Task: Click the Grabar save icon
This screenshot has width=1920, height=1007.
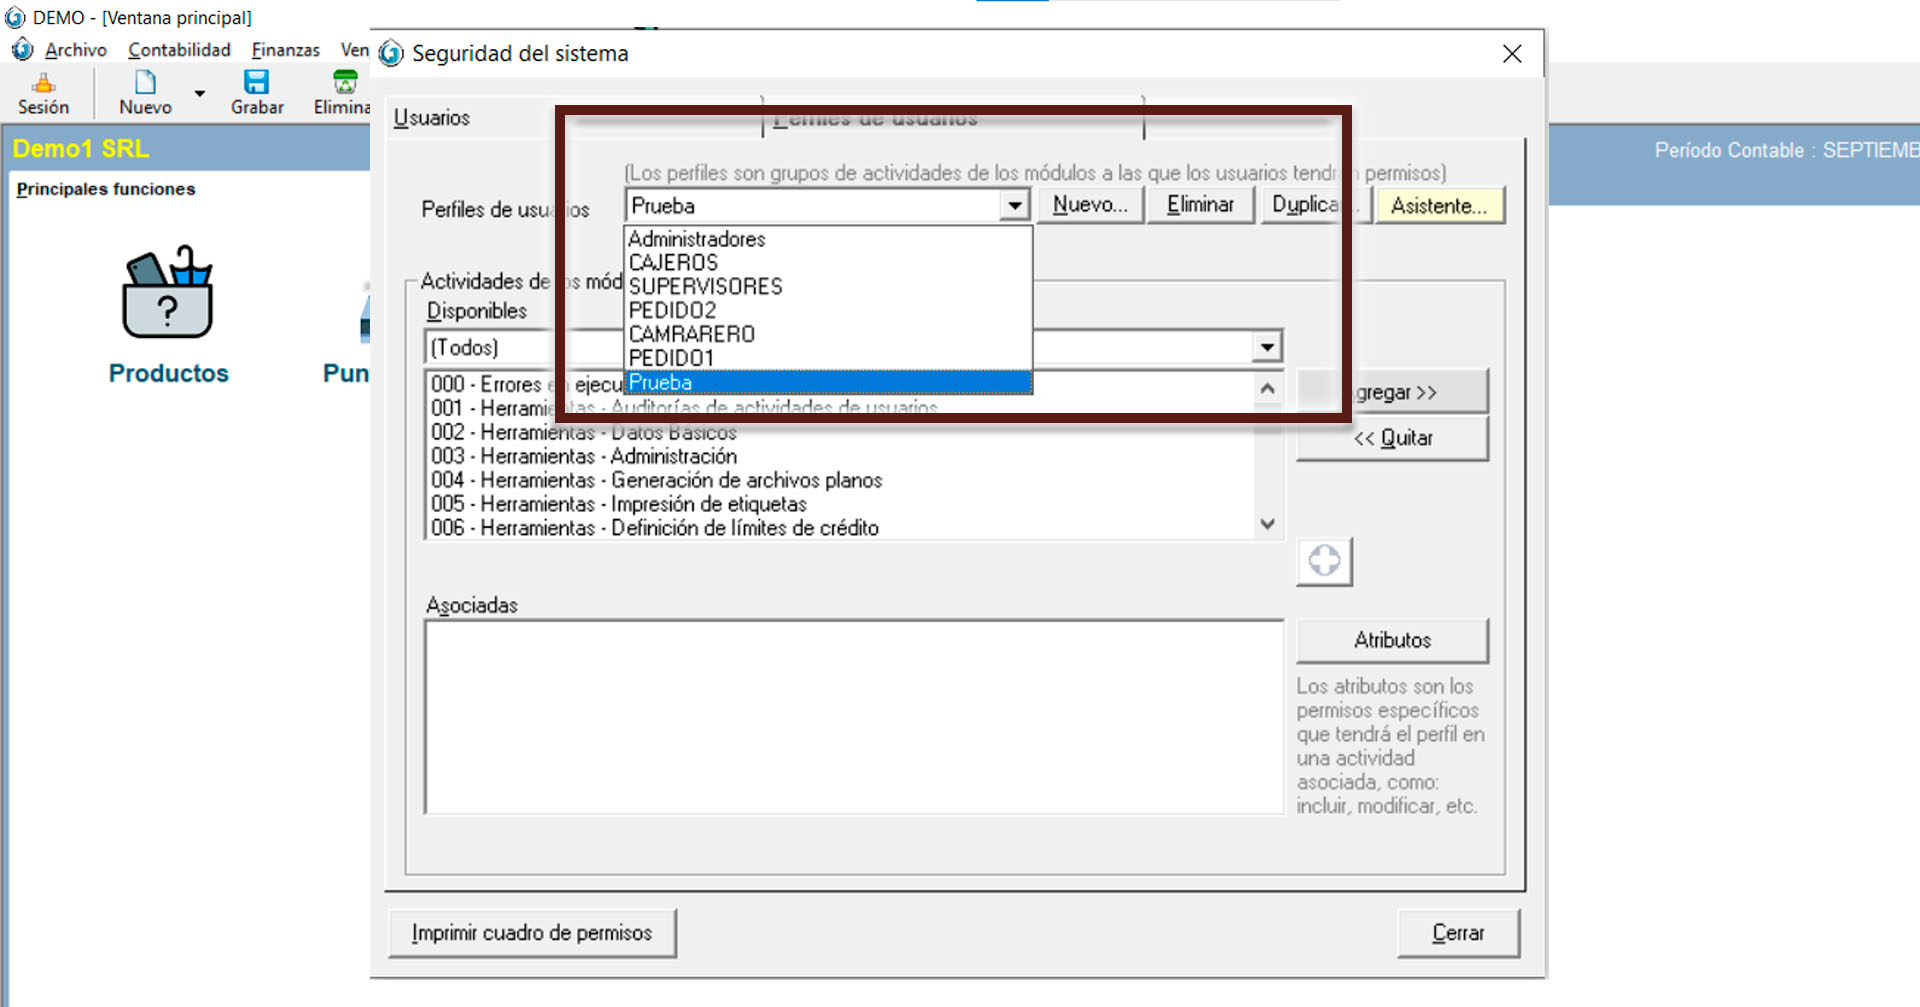Action: 257,83
